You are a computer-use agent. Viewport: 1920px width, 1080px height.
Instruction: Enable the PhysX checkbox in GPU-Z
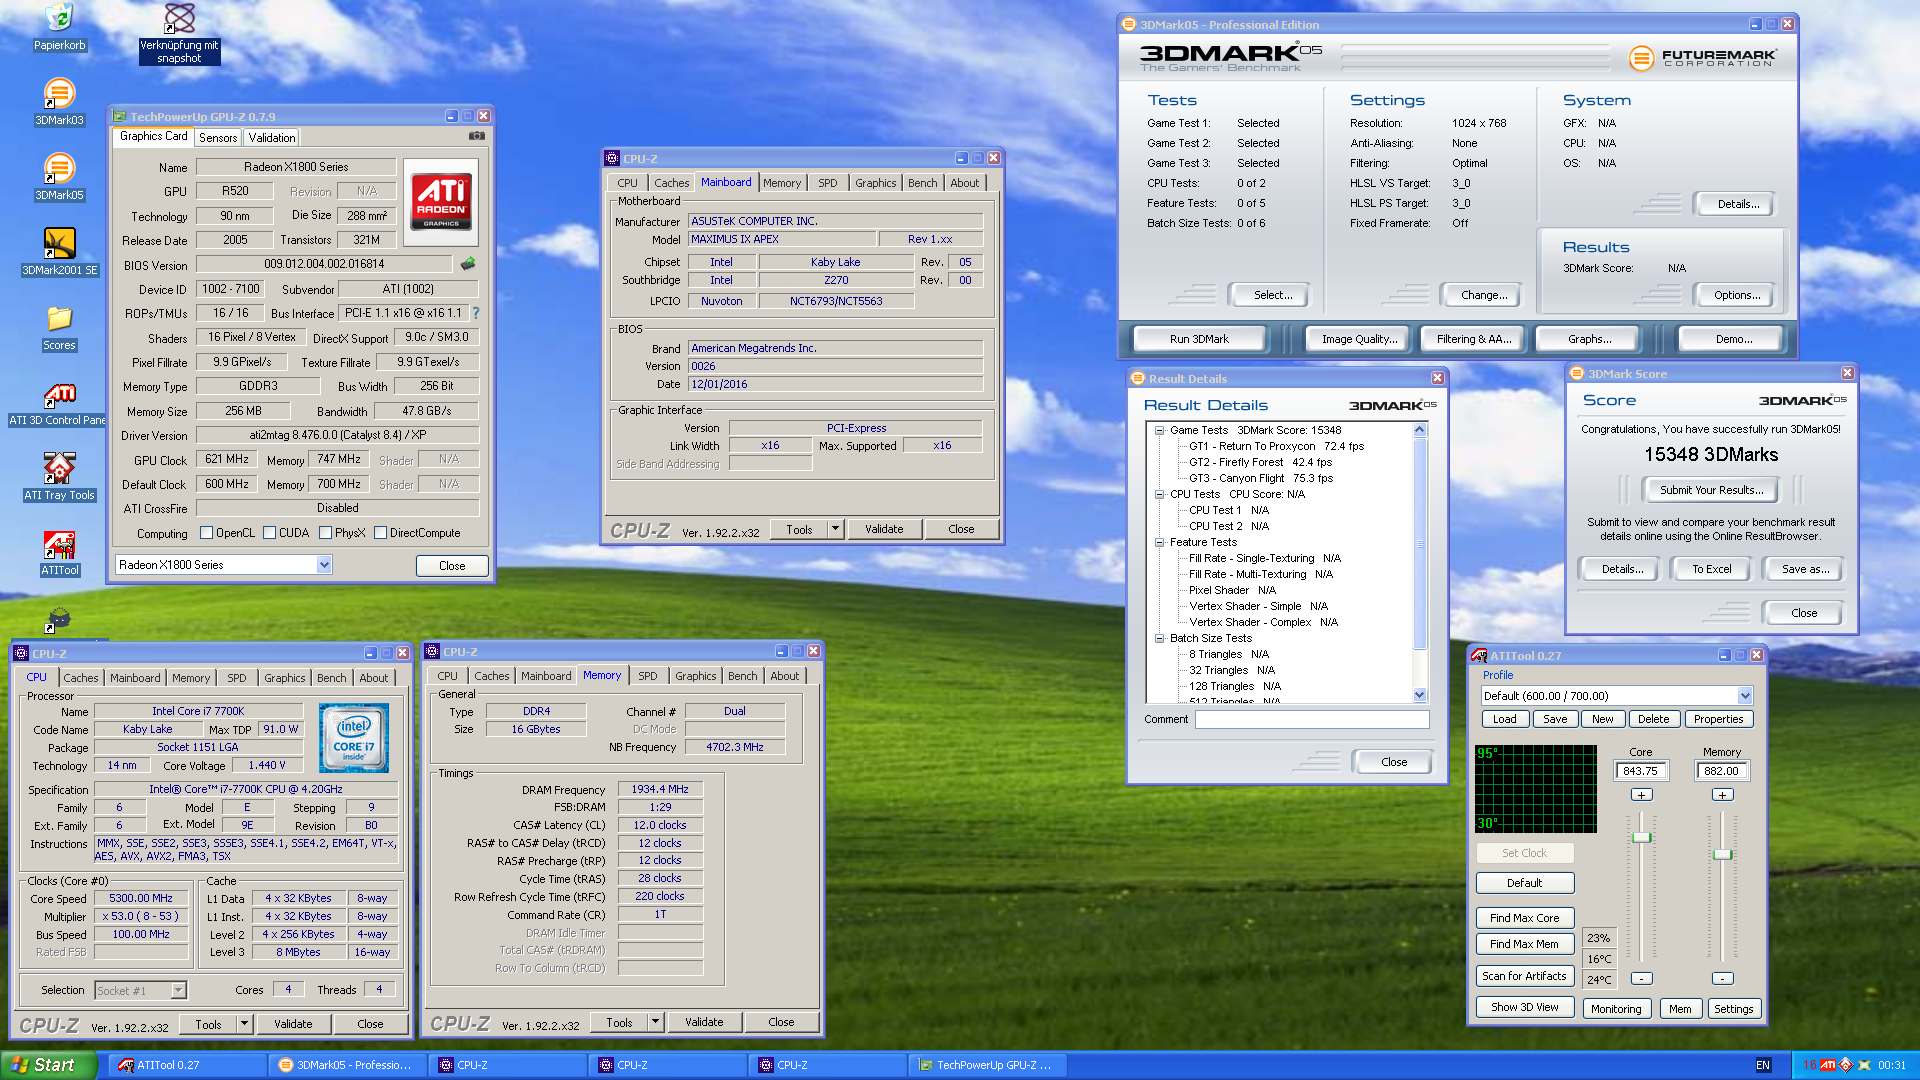[326, 533]
